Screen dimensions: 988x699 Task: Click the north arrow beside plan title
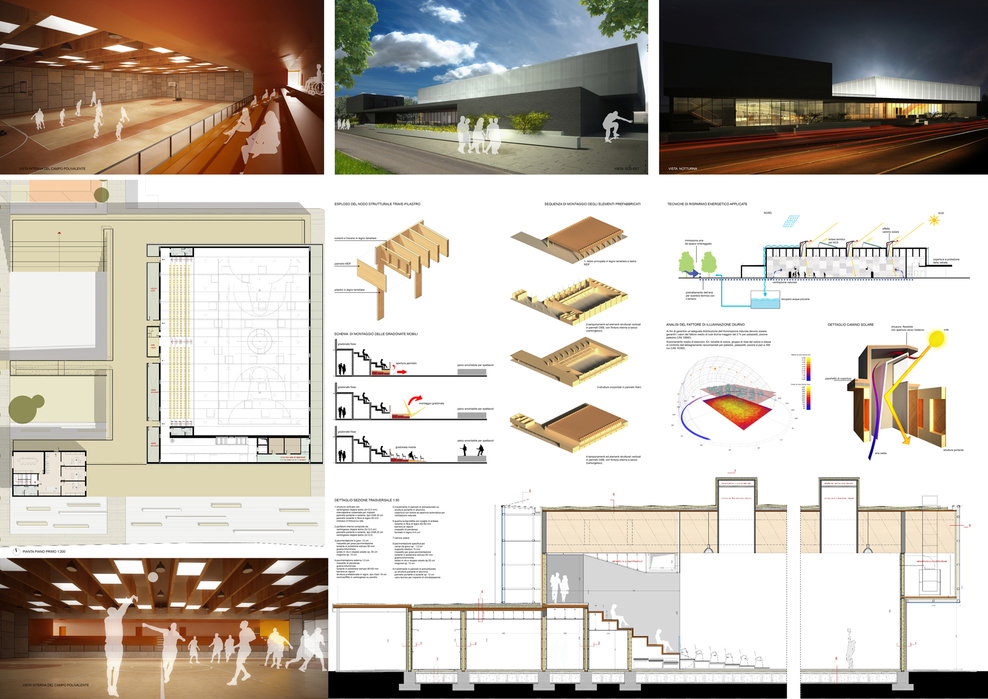pyautogui.click(x=16, y=551)
